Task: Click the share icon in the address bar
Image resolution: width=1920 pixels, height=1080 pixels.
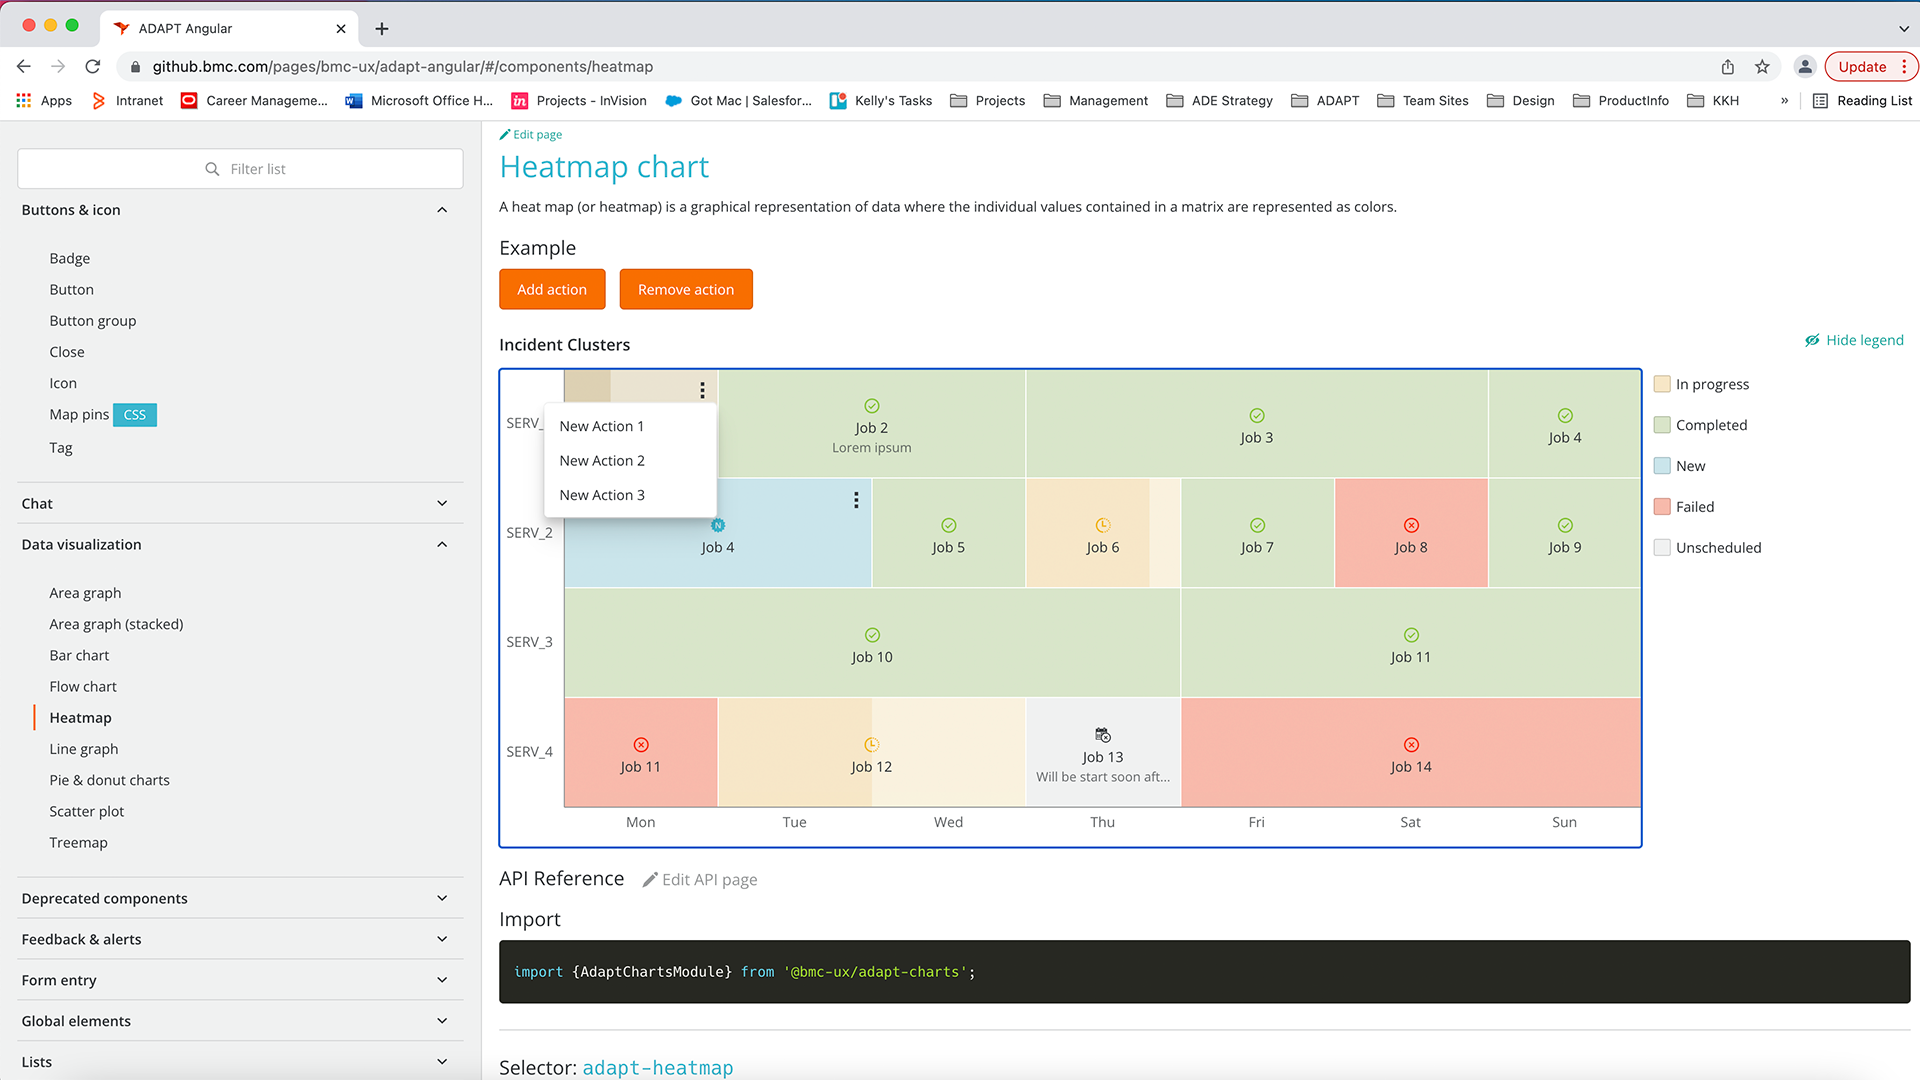Action: [x=1727, y=67]
